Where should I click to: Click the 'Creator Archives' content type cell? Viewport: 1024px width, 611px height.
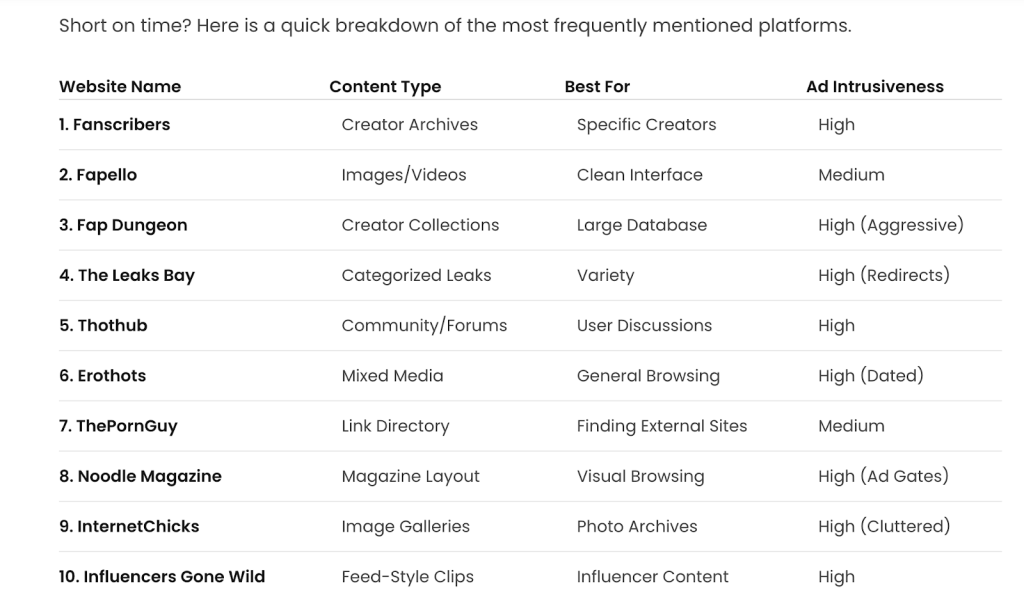[x=409, y=125]
